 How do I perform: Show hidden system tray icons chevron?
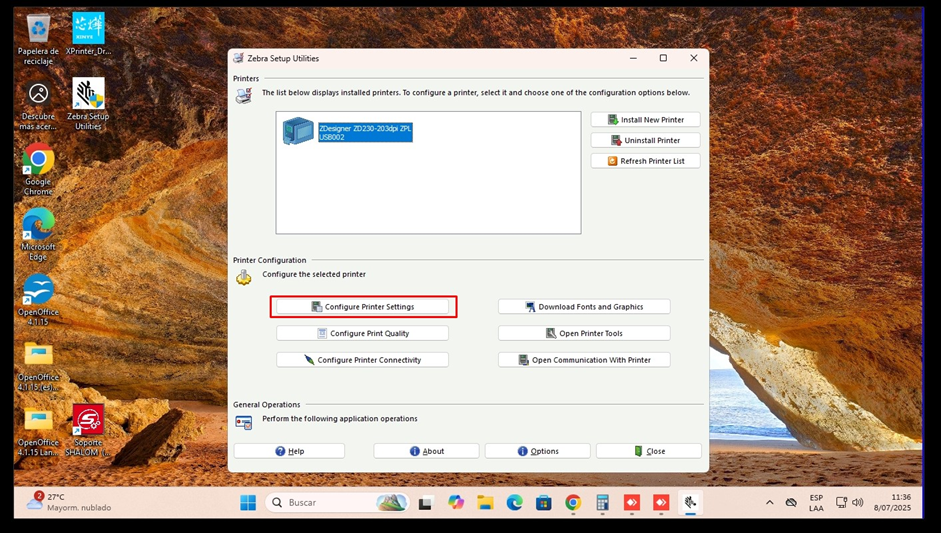769,503
